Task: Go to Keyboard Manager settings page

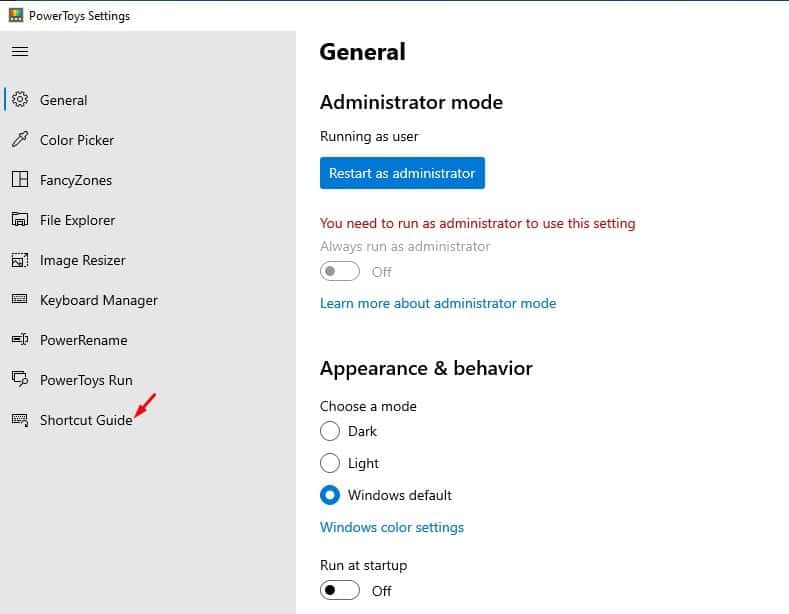Action: click(x=99, y=300)
